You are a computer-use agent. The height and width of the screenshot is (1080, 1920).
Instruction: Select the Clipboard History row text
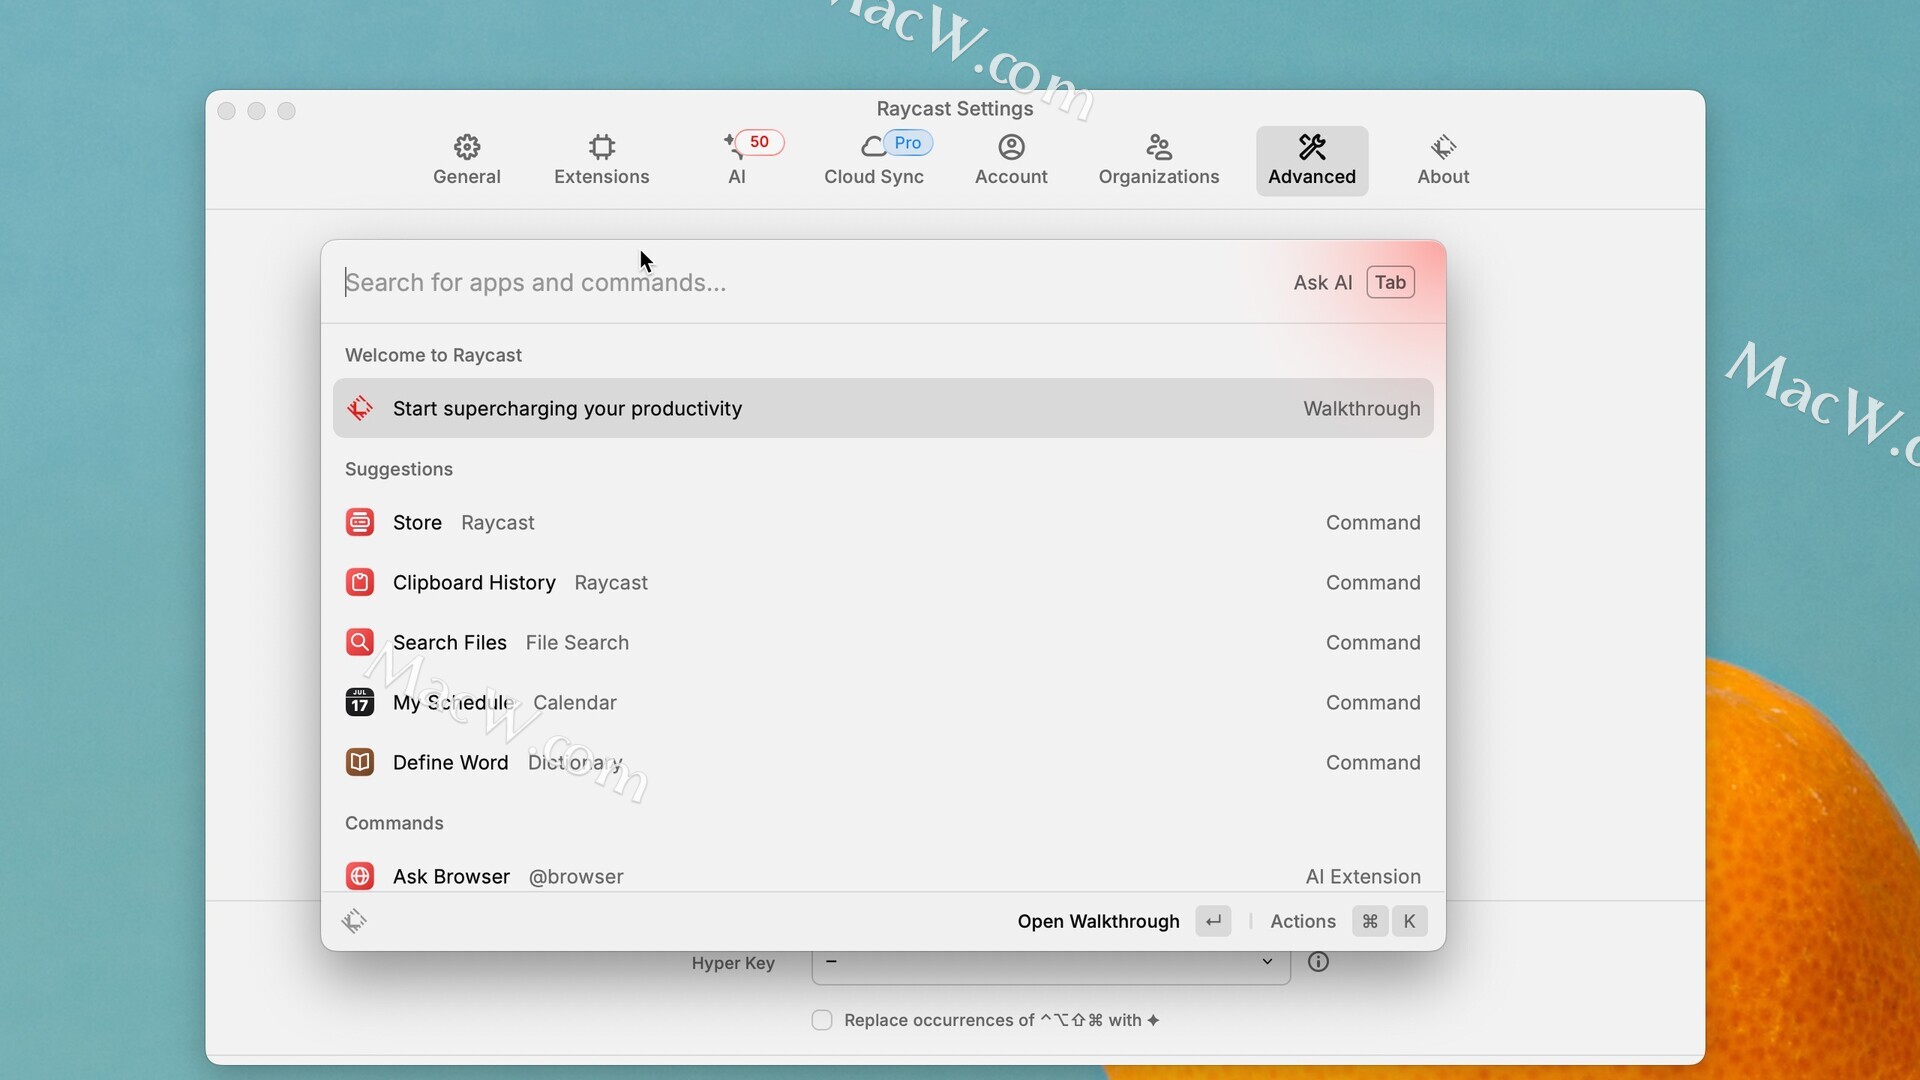pos(520,582)
